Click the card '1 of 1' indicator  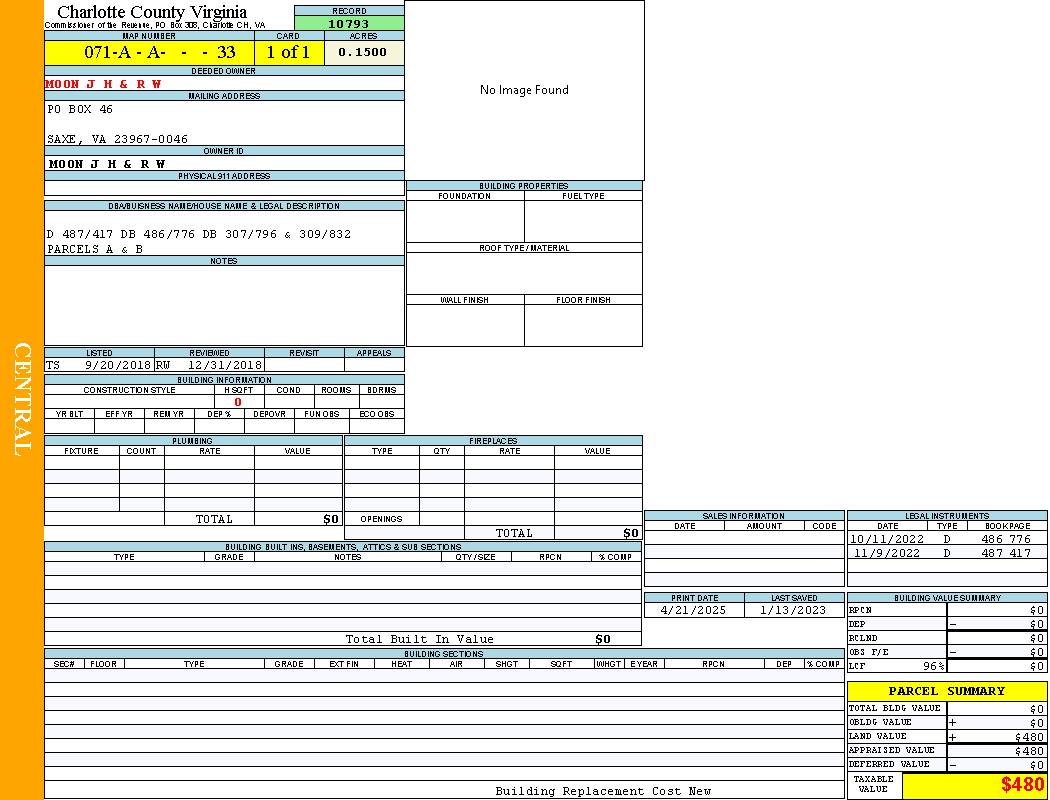(x=288, y=53)
